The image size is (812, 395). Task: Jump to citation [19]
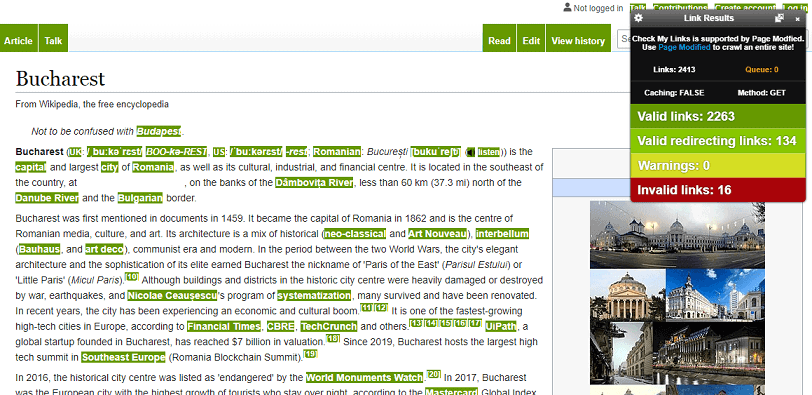pos(310,354)
